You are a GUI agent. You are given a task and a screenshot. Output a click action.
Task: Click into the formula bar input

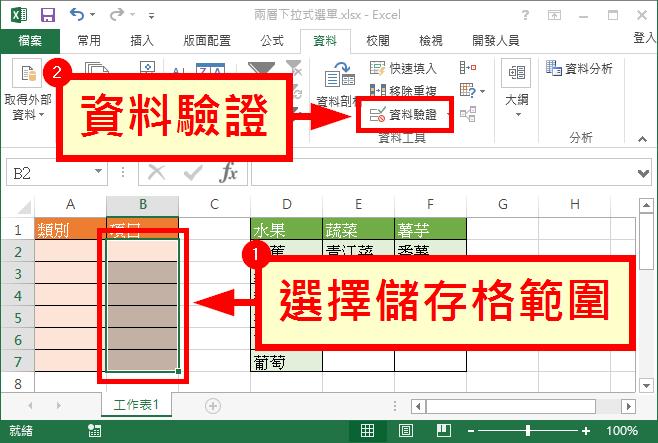(x=443, y=172)
